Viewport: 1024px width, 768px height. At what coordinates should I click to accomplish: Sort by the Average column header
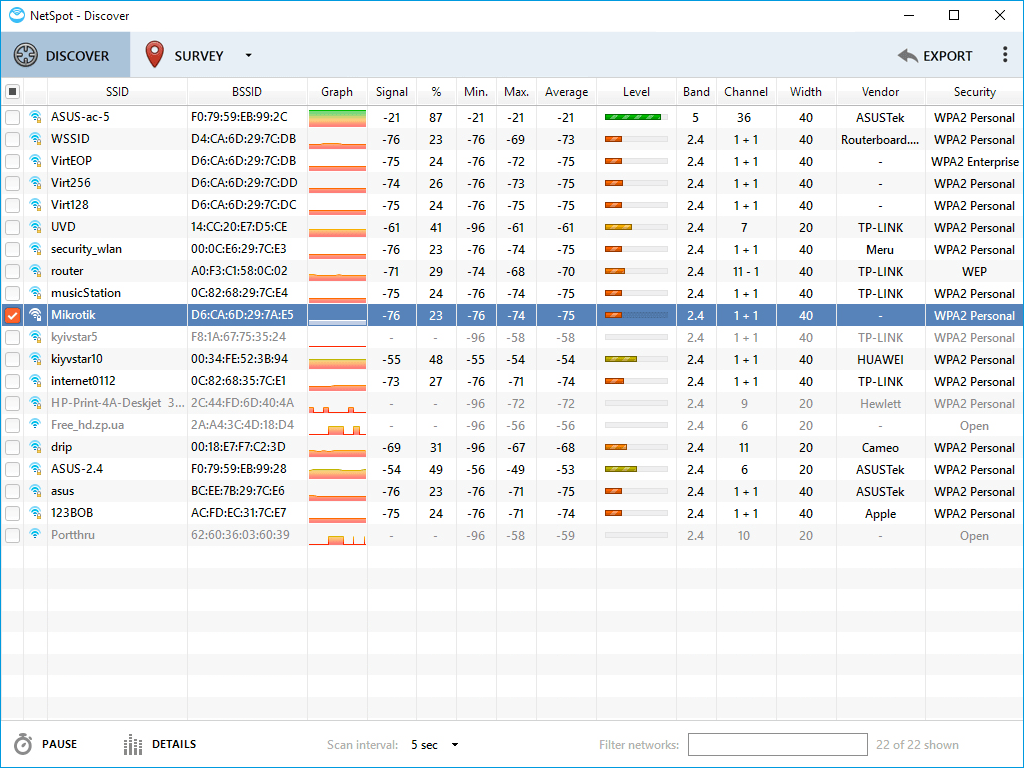[x=566, y=92]
